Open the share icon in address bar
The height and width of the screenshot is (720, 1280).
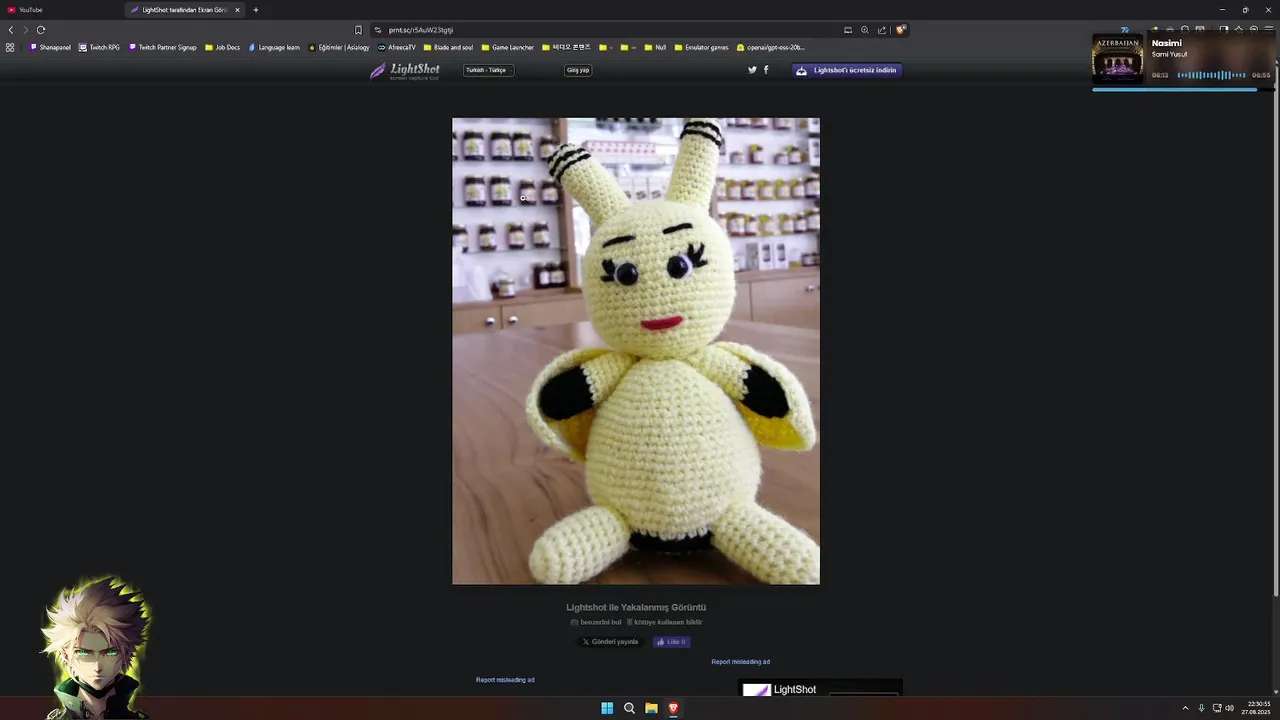[x=882, y=30]
